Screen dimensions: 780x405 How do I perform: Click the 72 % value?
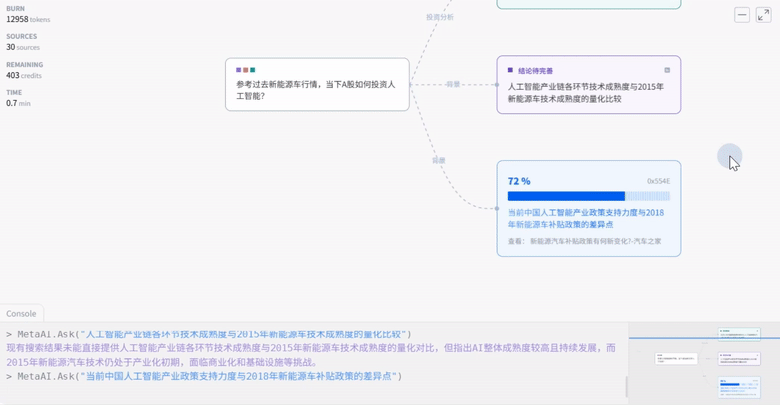coord(519,181)
